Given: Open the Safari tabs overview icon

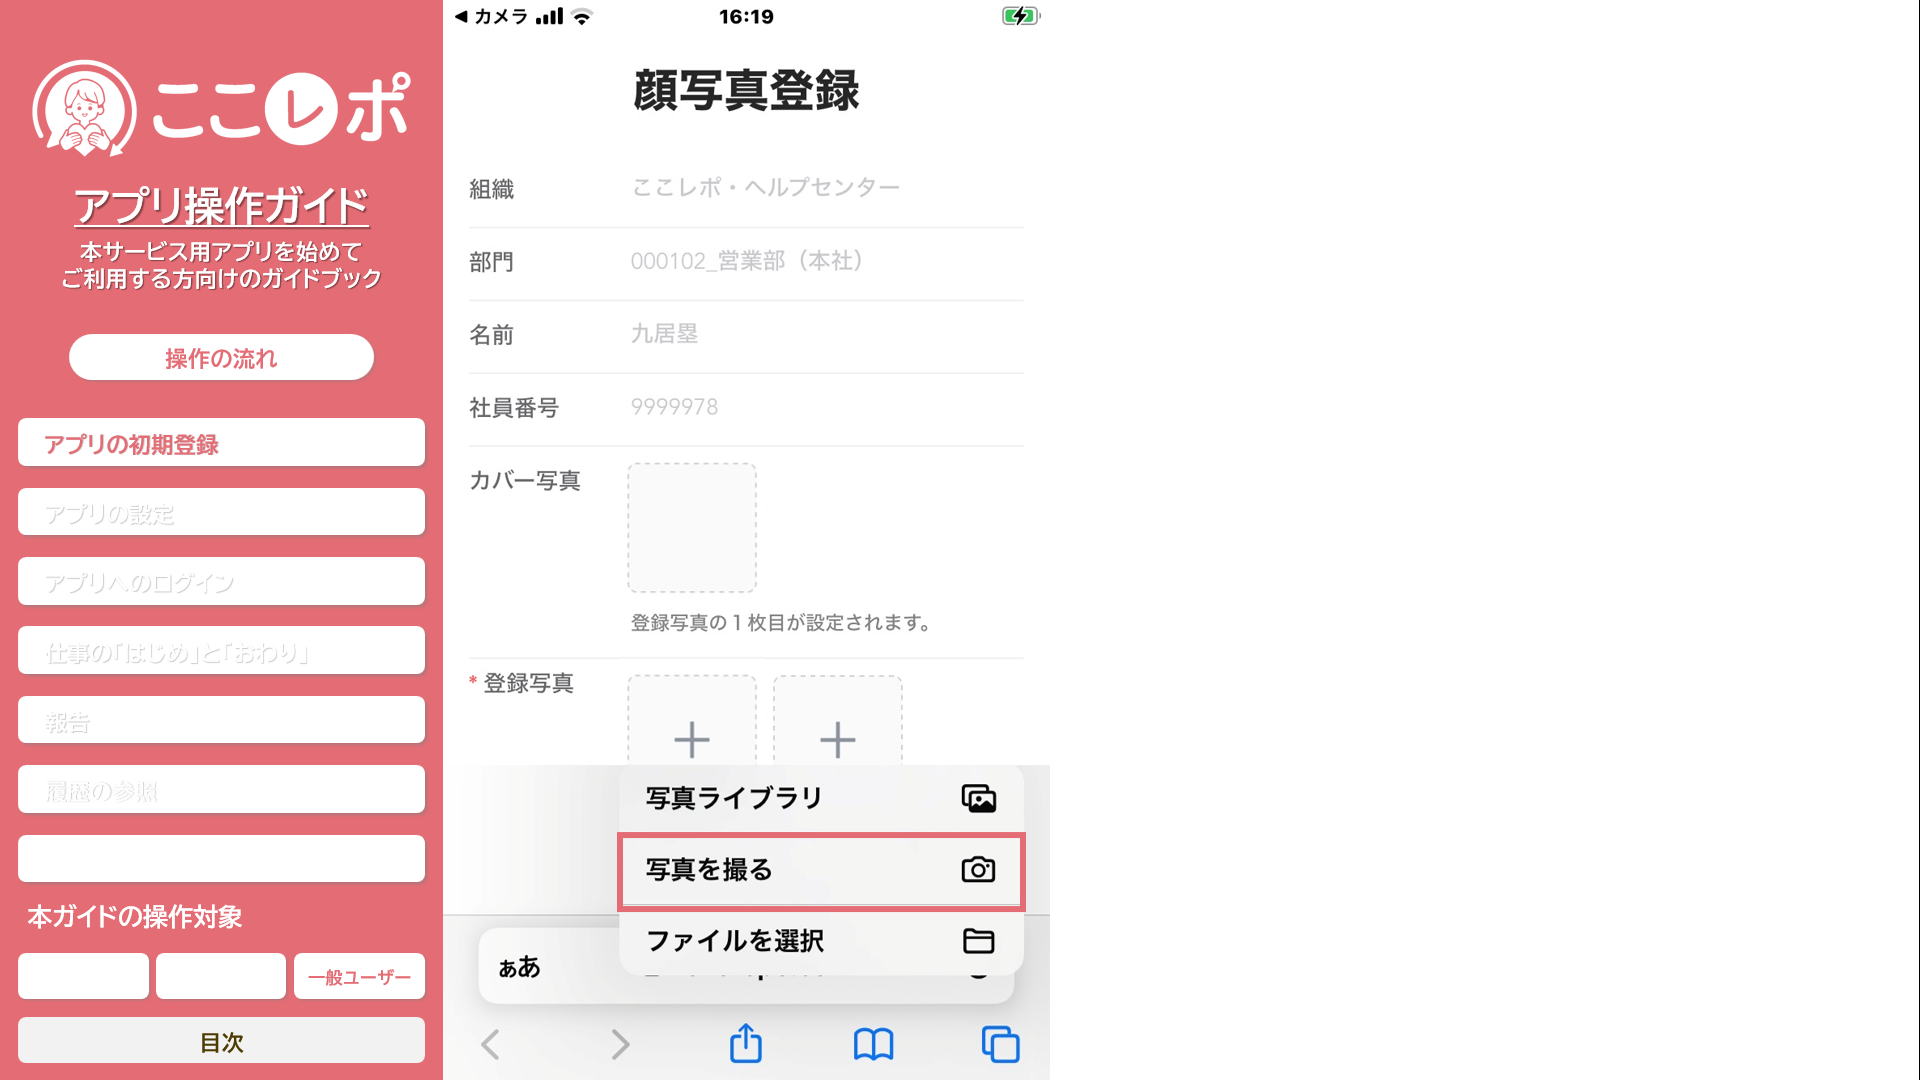Looking at the screenshot, I should point(1000,1044).
